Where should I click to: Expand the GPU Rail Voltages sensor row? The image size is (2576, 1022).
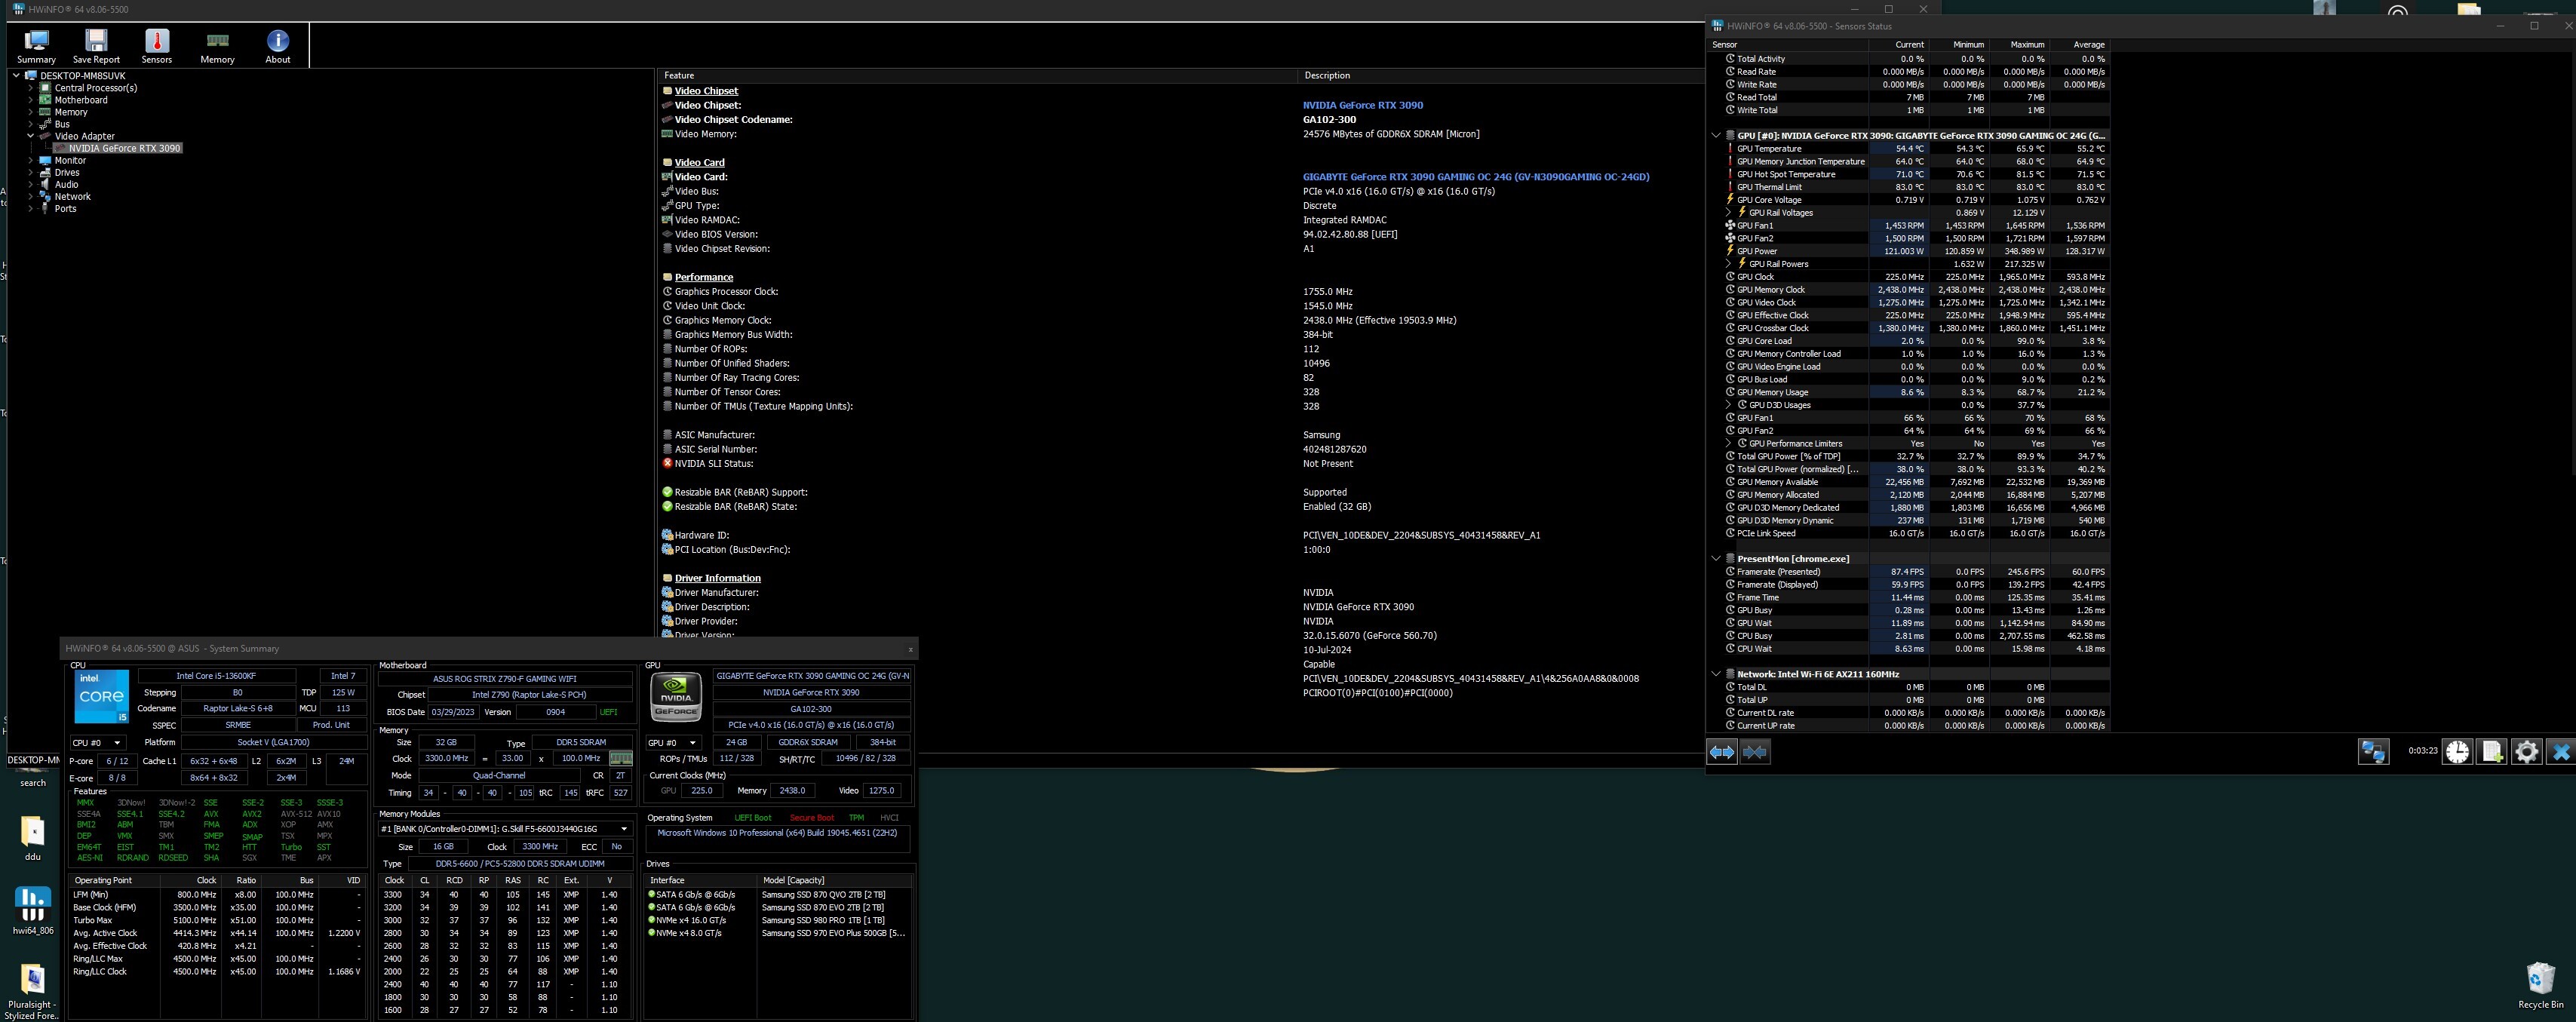pyautogui.click(x=1728, y=213)
